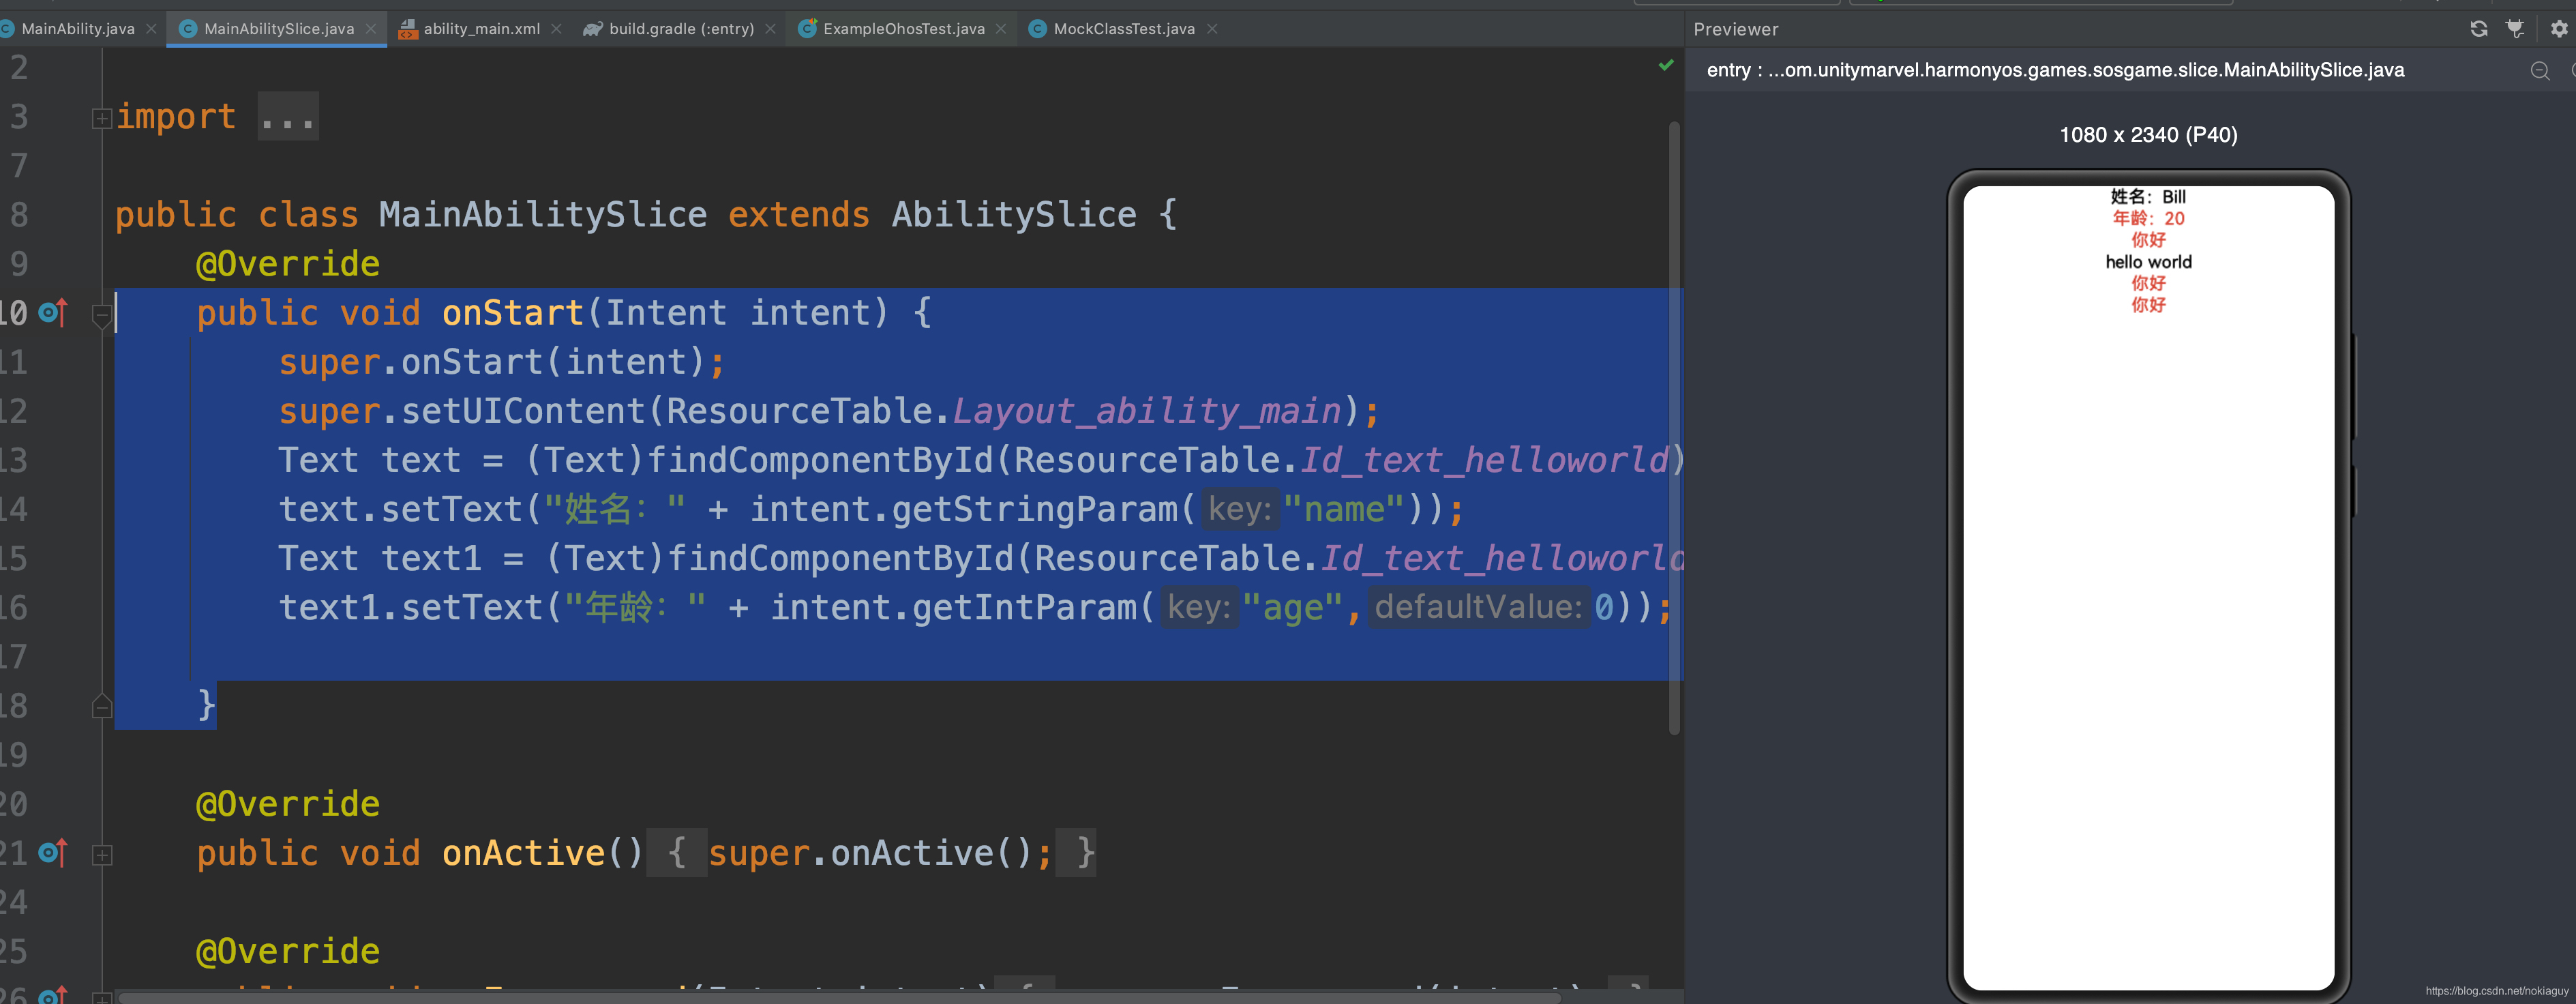Click 'hello world' text in phone preview
Image resolution: width=2576 pixels, height=1004 pixels.
click(x=2148, y=262)
